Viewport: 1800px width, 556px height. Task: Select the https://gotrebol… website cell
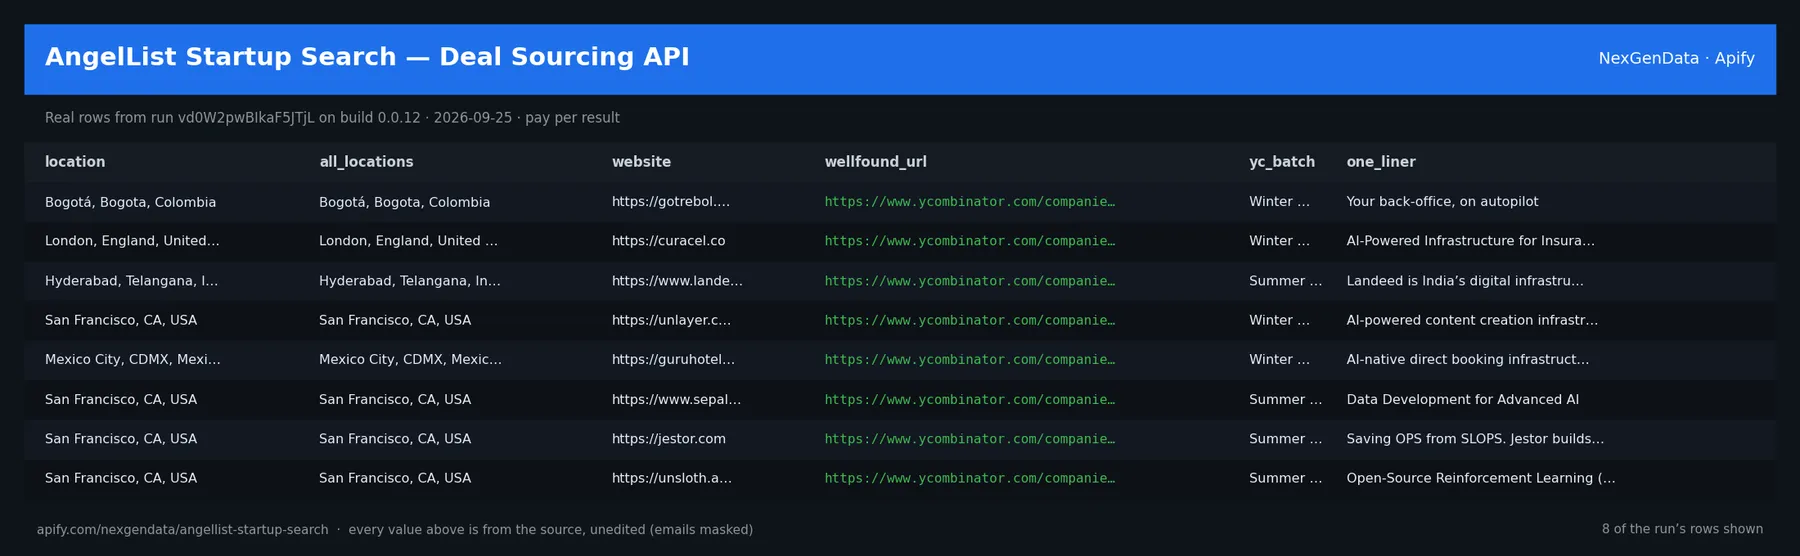[671, 202]
